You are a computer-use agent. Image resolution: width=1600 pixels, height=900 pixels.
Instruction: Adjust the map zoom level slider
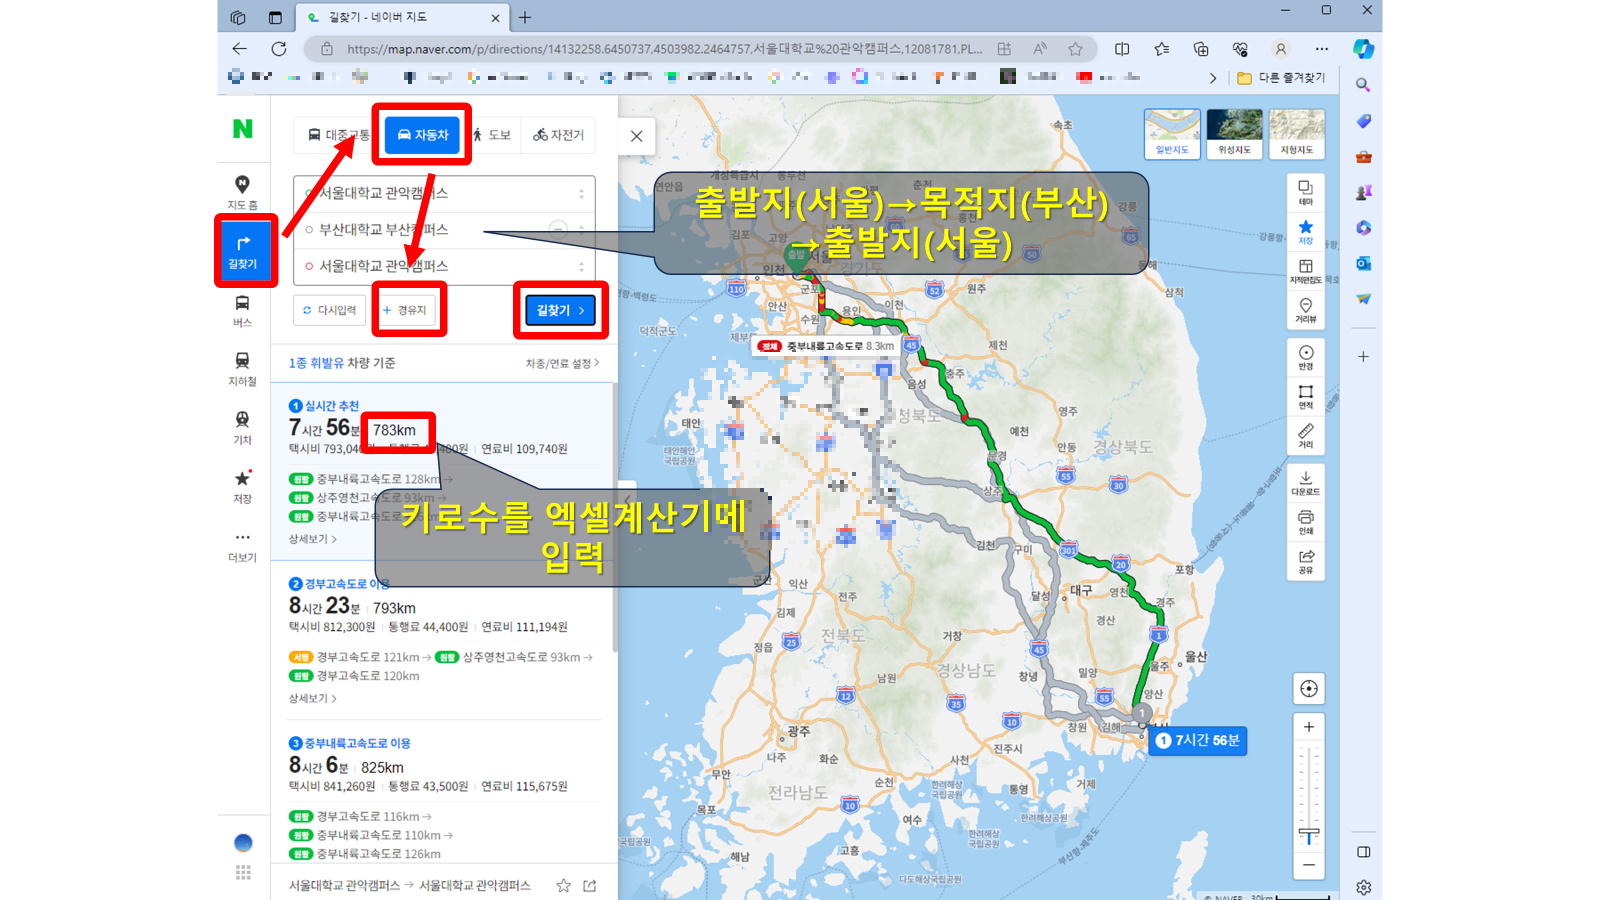(x=1308, y=836)
